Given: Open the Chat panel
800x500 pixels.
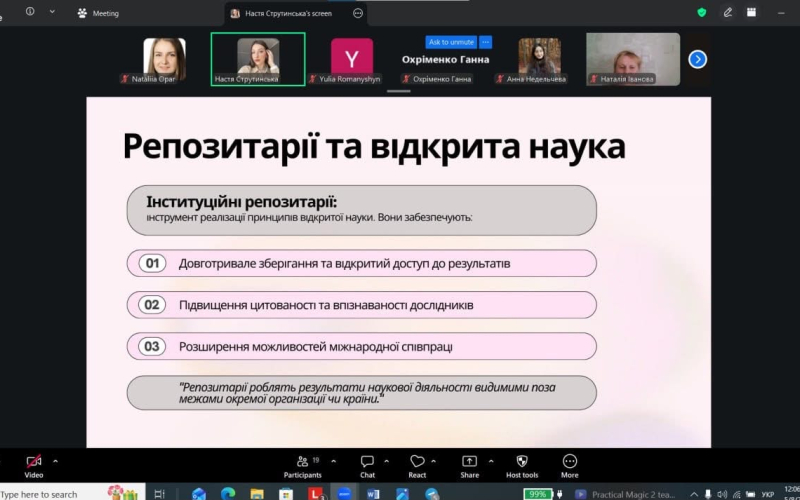Looking at the screenshot, I should coord(367,466).
